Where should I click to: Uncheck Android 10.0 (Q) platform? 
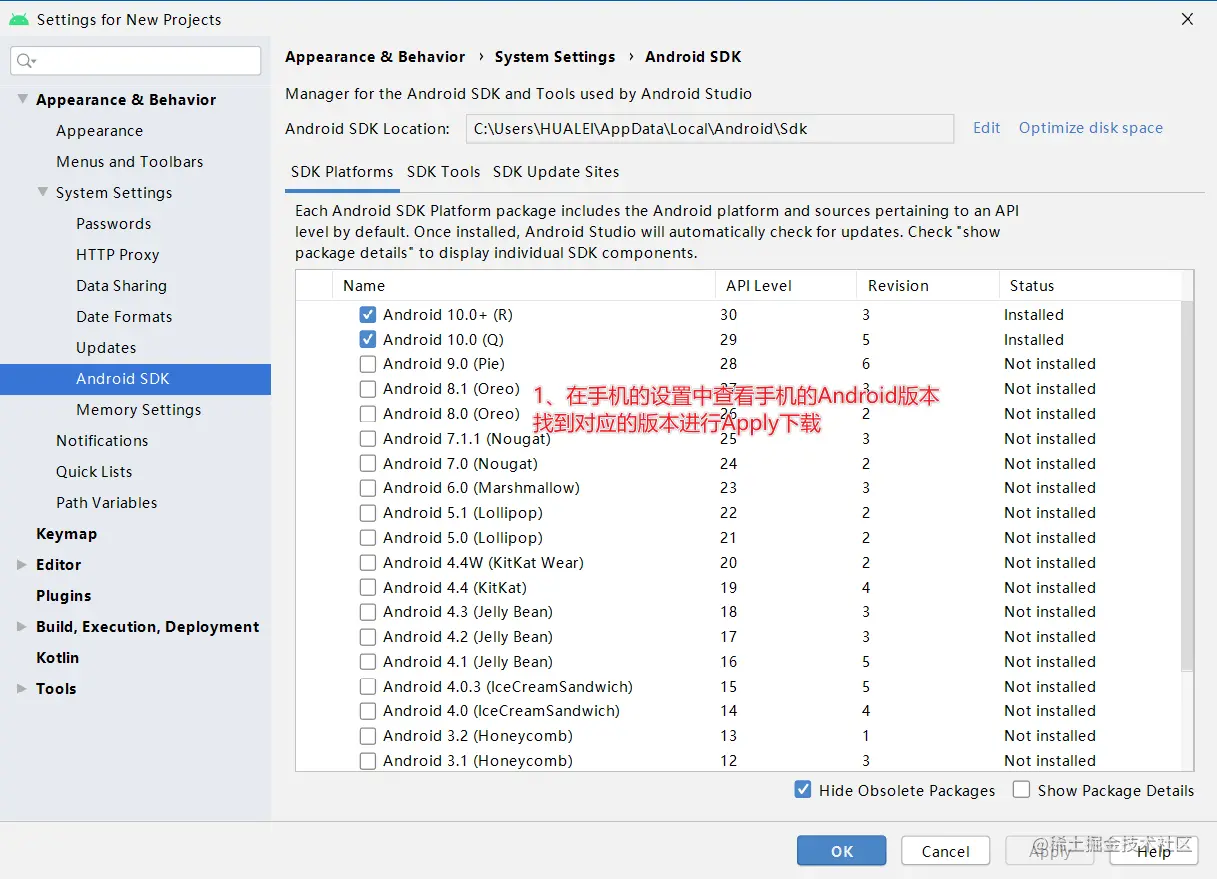pos(368,339)
